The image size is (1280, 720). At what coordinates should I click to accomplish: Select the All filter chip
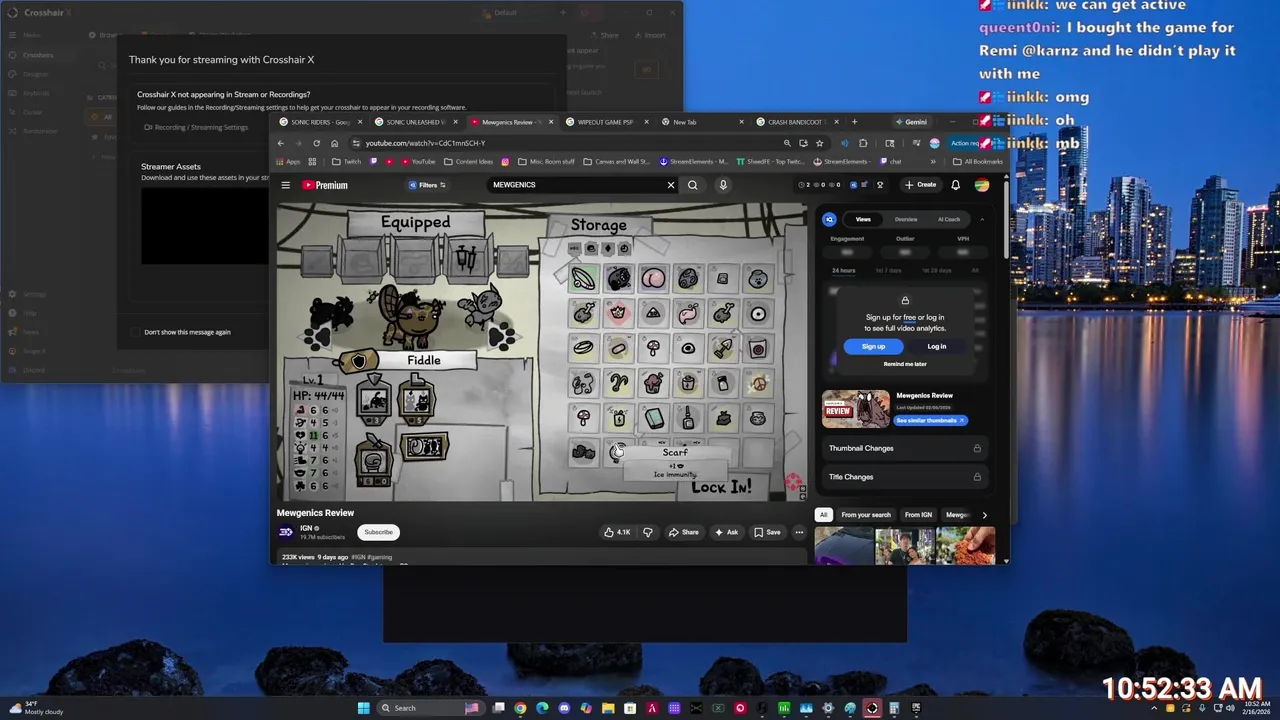824,515
